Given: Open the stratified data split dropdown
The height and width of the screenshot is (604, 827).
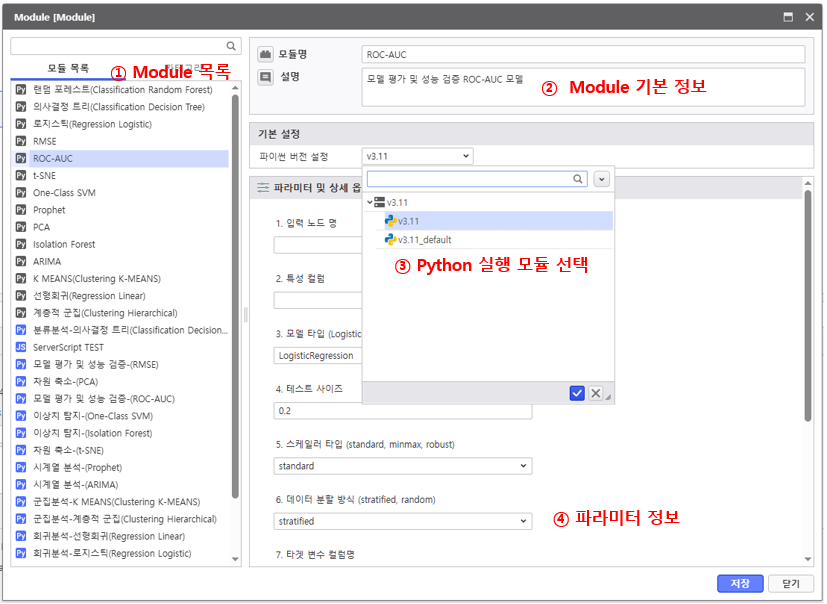Looking at the screenshot, I should point(402,521).
